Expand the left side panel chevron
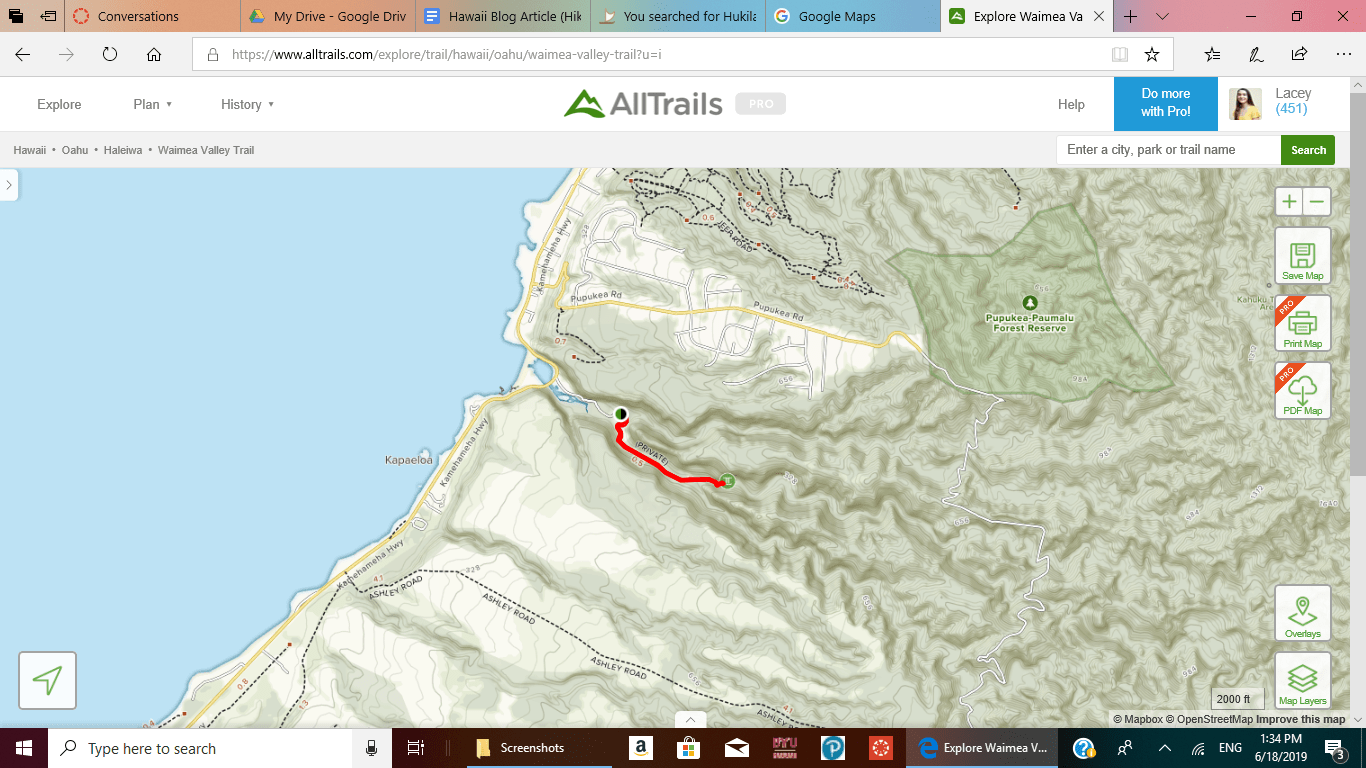This screenshot has height=768, width=1366. point(8,185)
